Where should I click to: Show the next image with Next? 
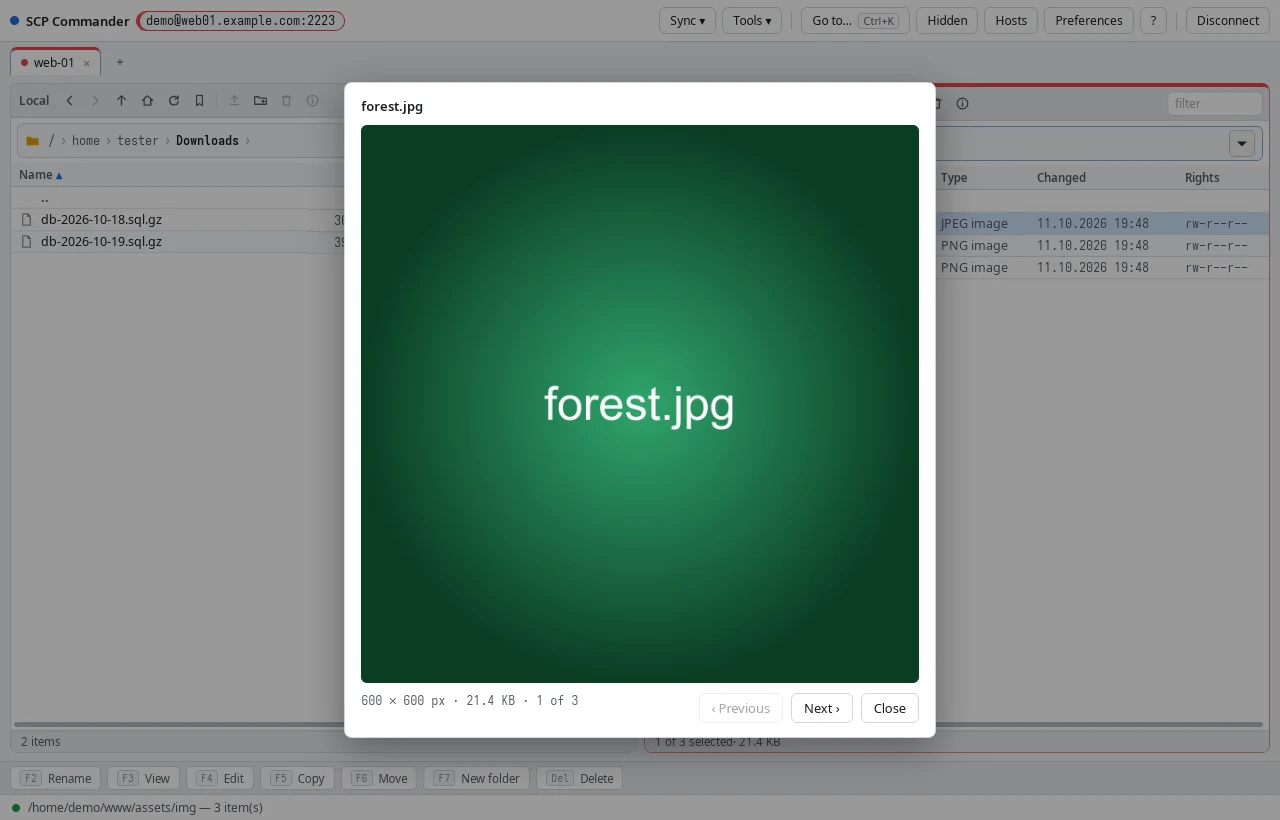click(x=822, y=708)
